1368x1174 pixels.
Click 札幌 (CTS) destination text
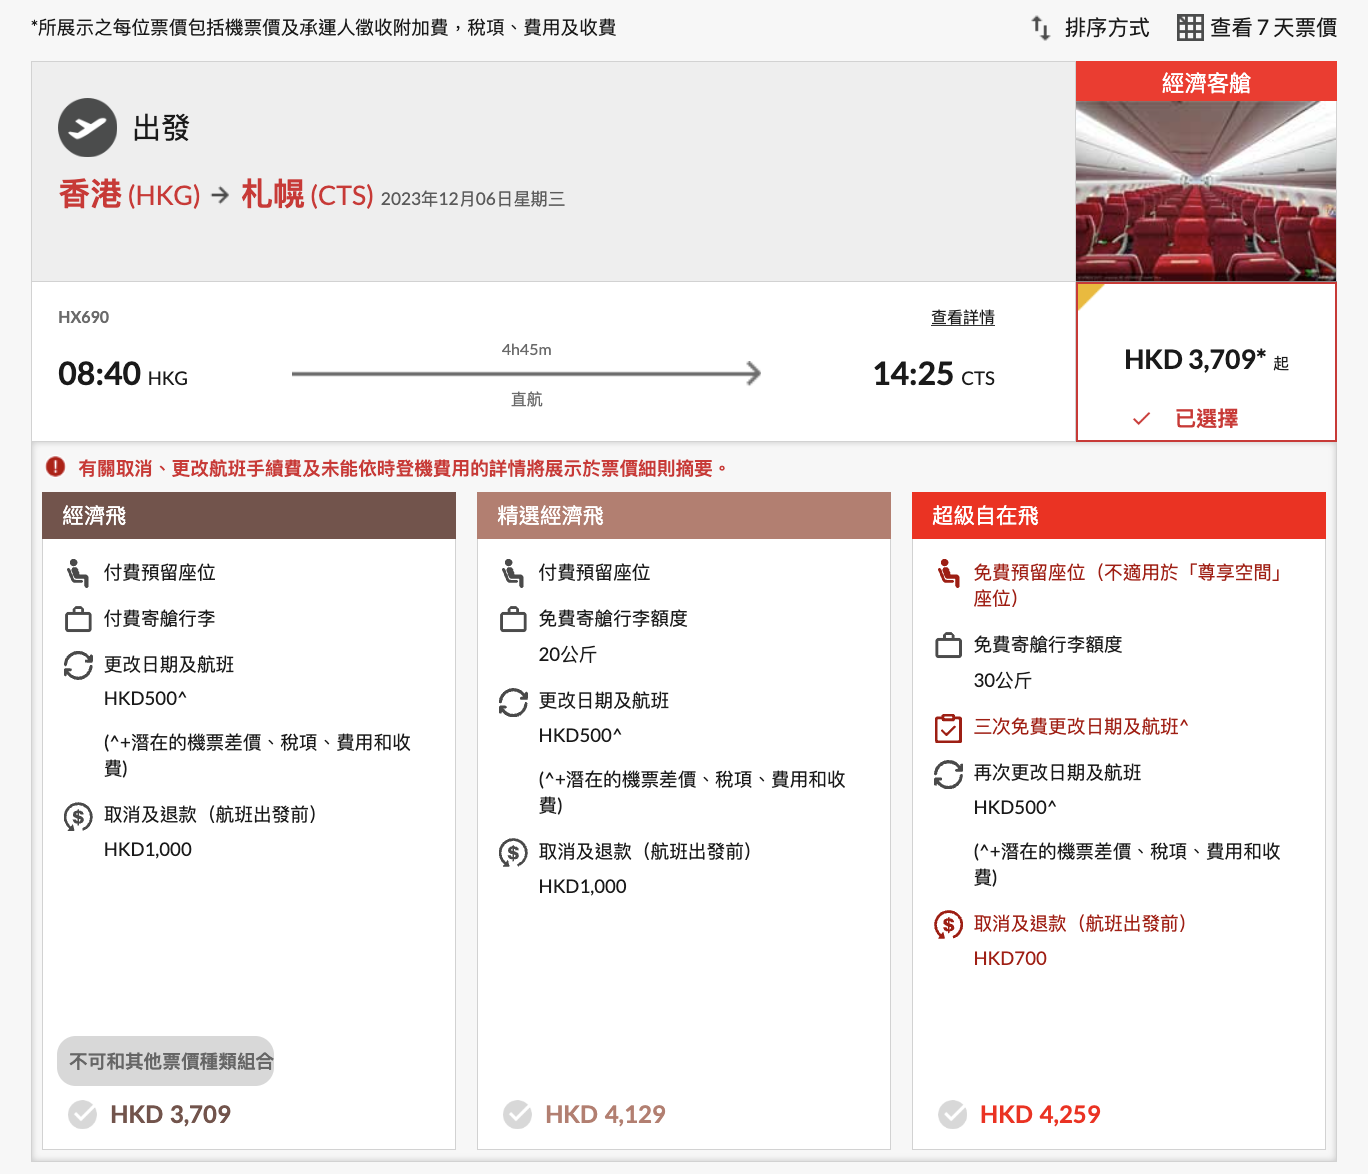(x=307, y=194)
